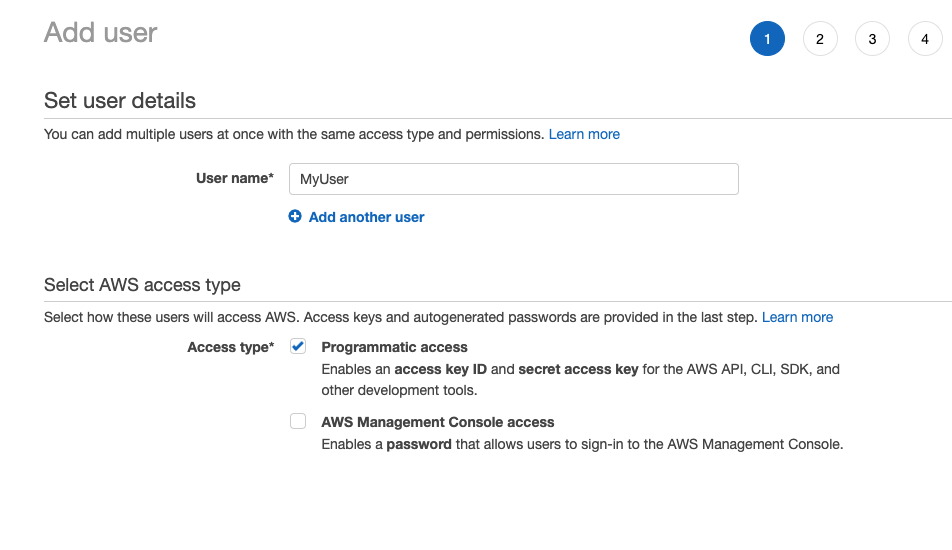Click the Set user details section heading
This screenshot has width=952, height=550.
pyautogui.click(x=120, y=101)
